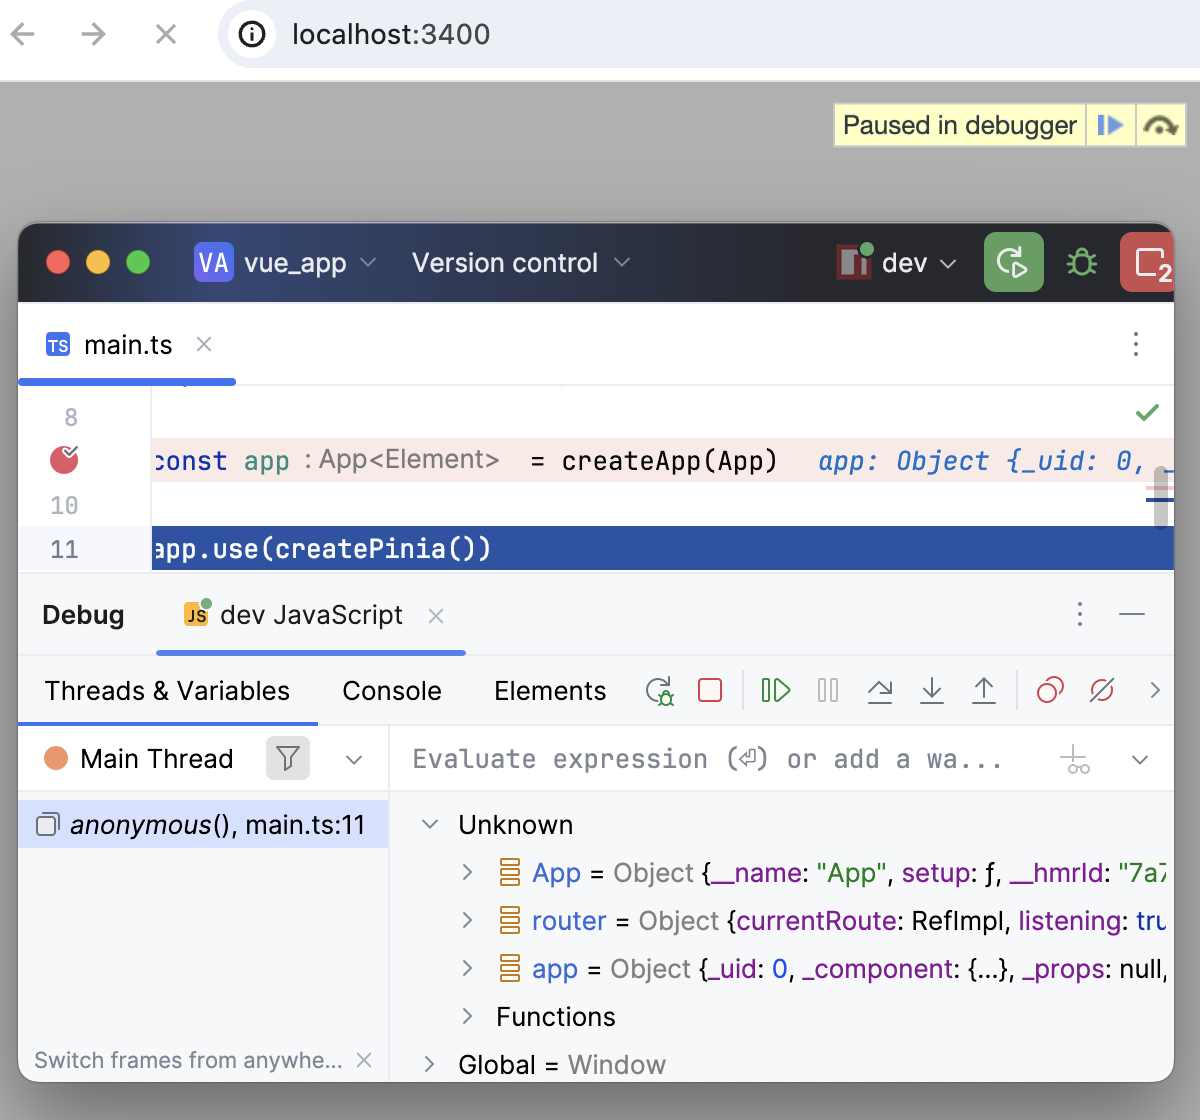
Task: Start the debug configuration with bug icon
Action: click(x=1081, y=262)
